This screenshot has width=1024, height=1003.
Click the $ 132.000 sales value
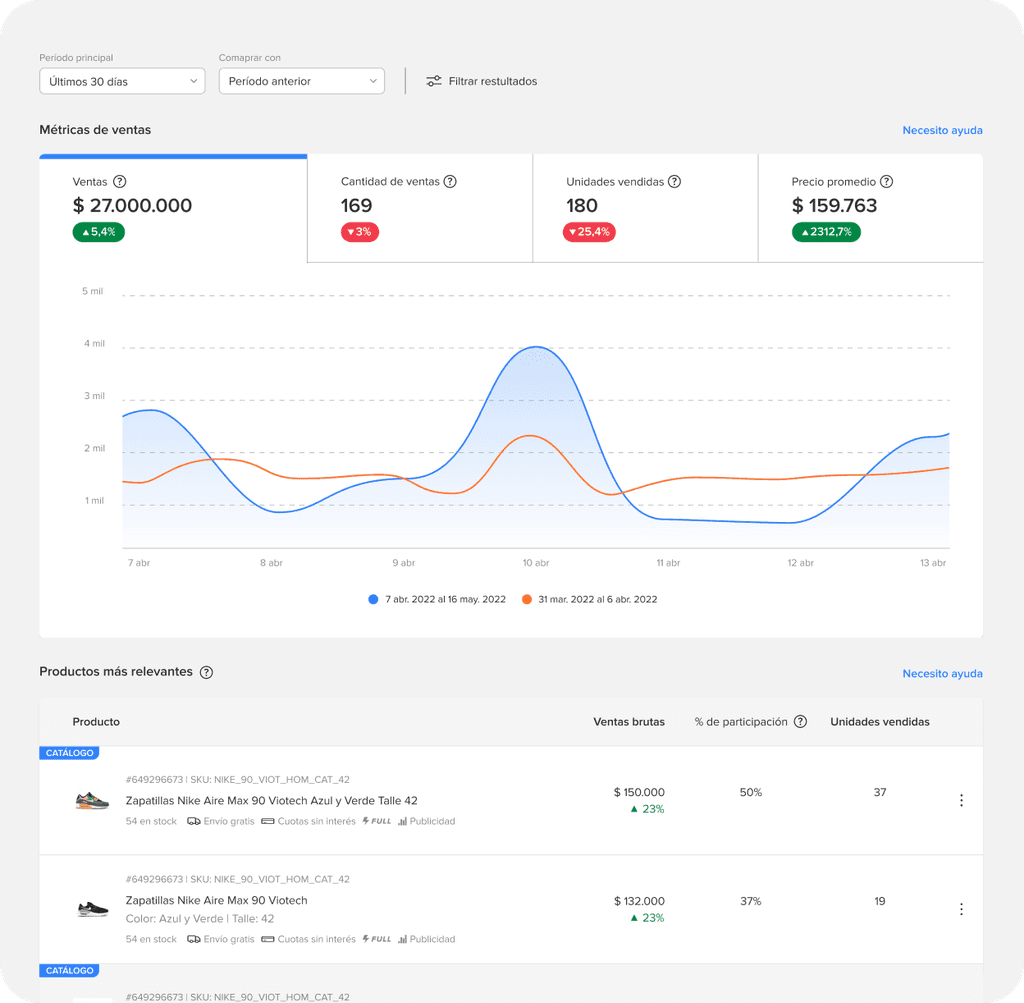(x=639, y=901)
